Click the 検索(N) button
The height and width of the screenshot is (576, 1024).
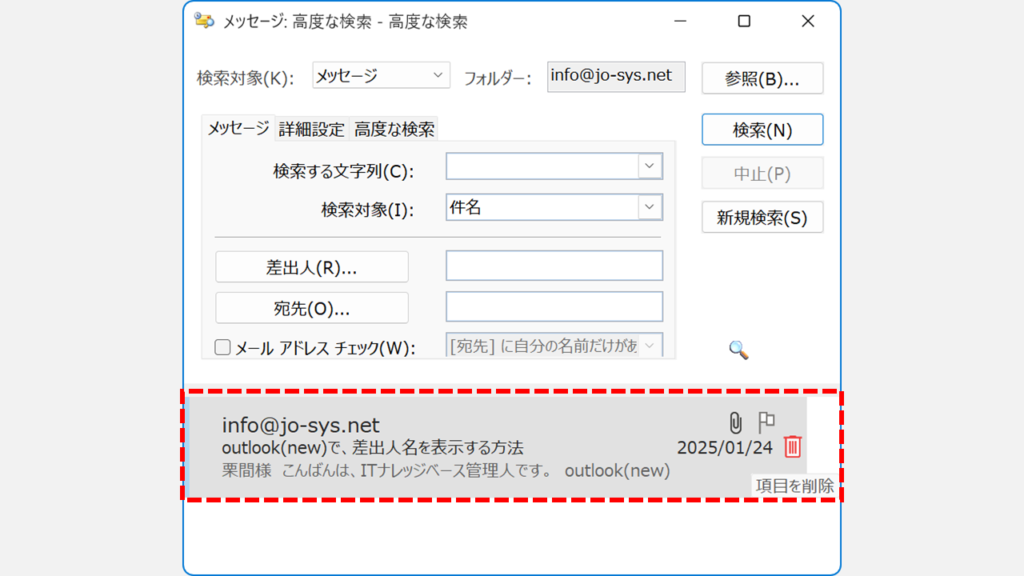(762, 129)
